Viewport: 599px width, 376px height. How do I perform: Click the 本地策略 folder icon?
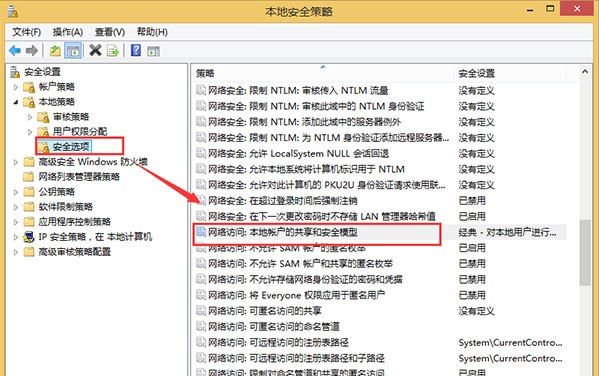(x=29, y=102)
